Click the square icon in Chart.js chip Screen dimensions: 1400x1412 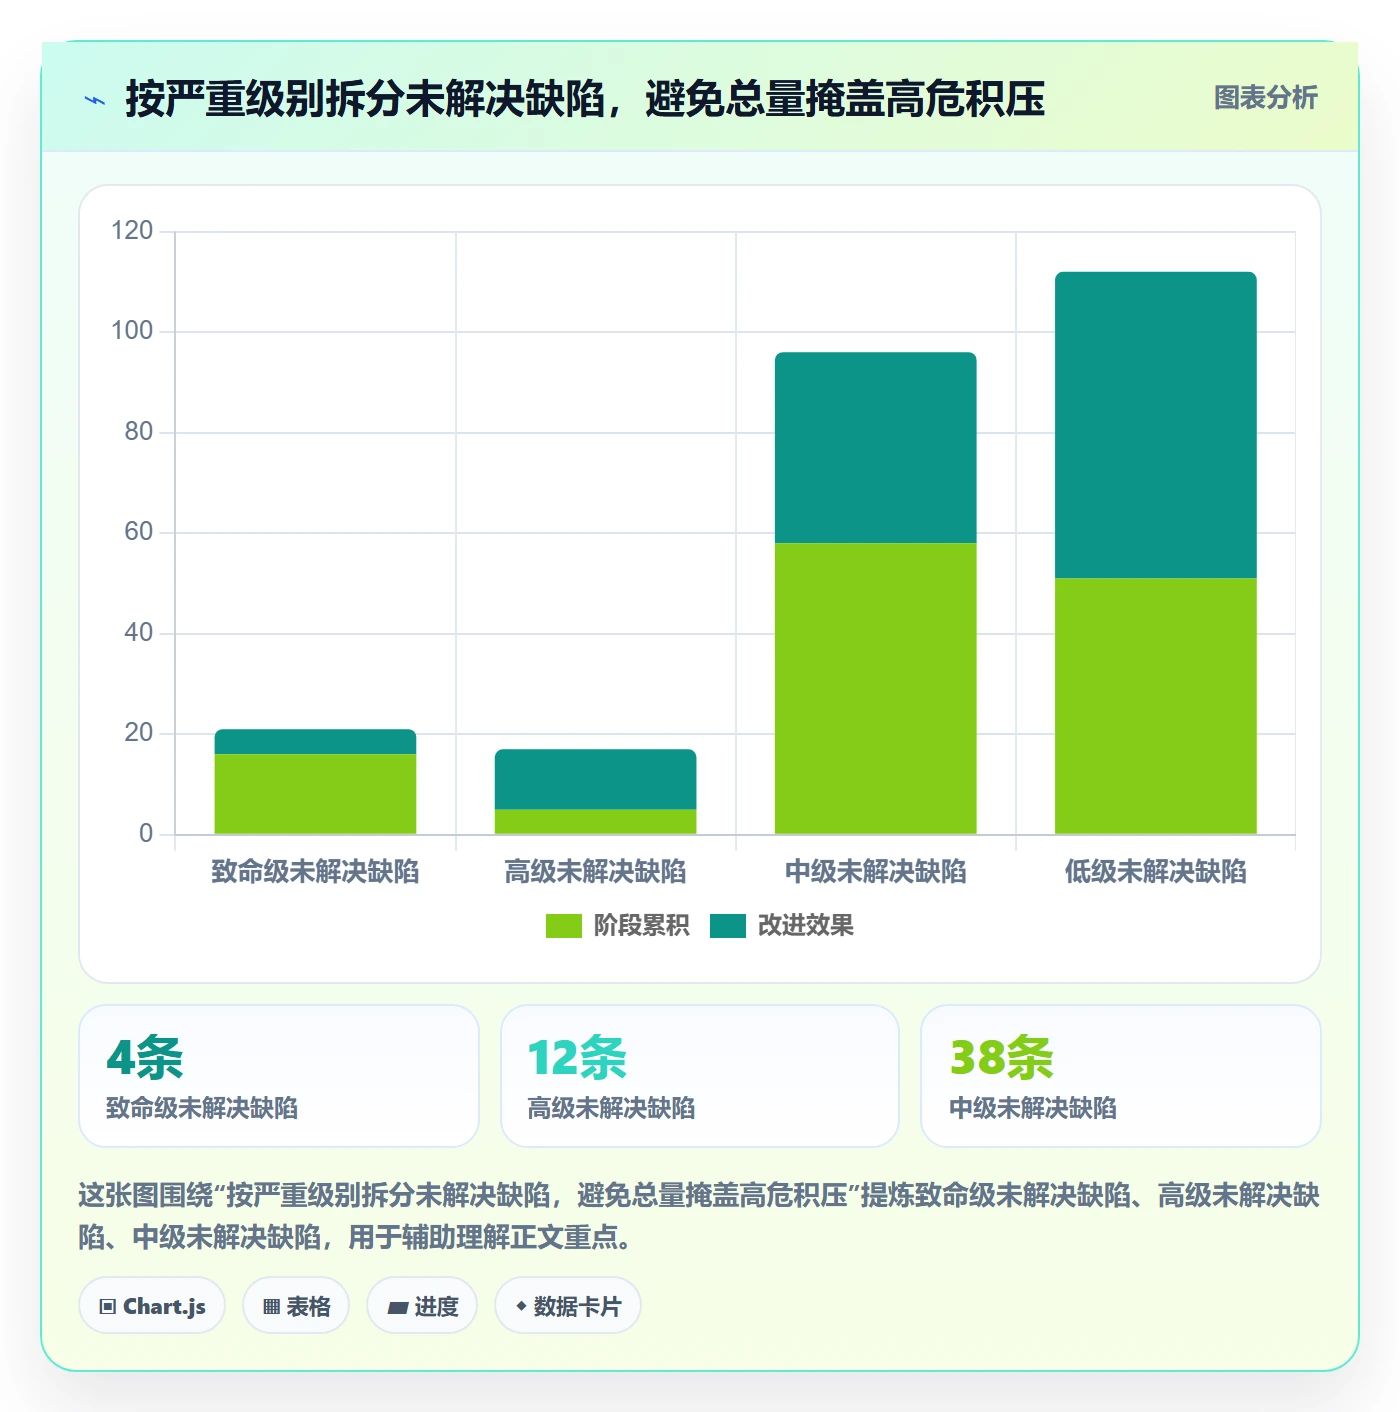(x=108, y=1307)
